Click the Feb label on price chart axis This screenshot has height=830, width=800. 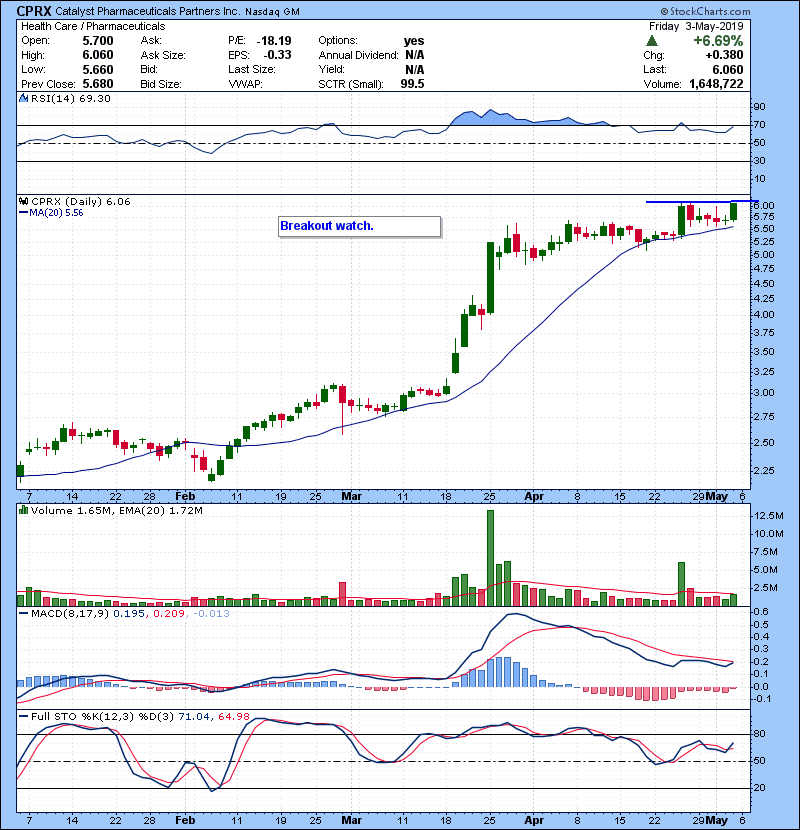tap(185, 497)
